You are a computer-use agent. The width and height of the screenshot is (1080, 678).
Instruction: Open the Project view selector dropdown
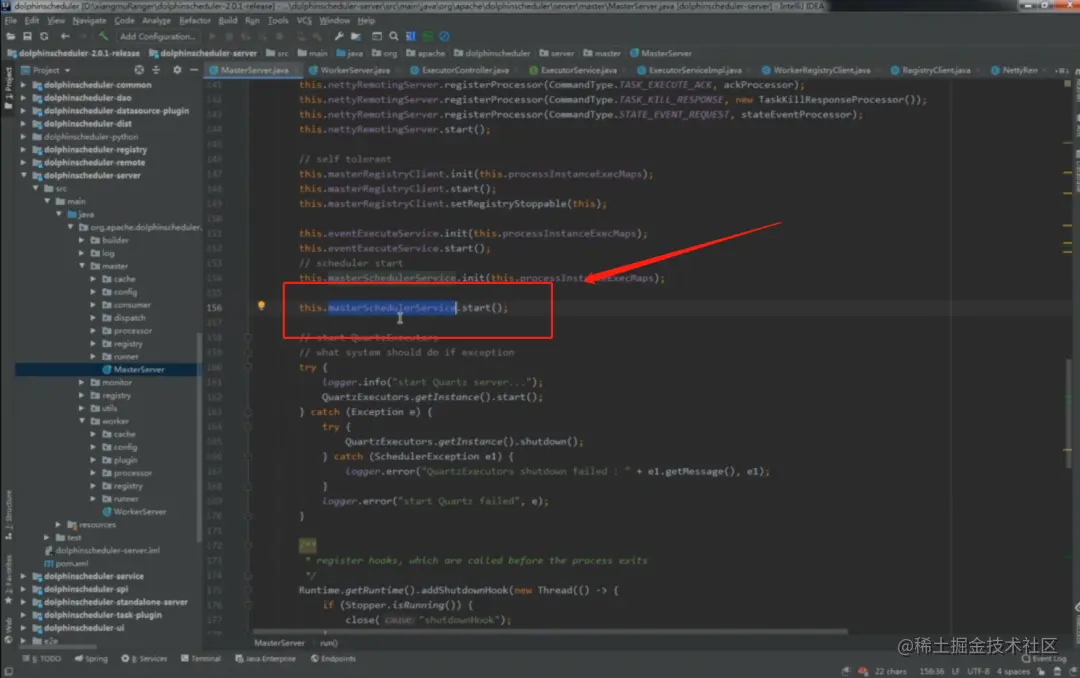click(x=45, y=70)
